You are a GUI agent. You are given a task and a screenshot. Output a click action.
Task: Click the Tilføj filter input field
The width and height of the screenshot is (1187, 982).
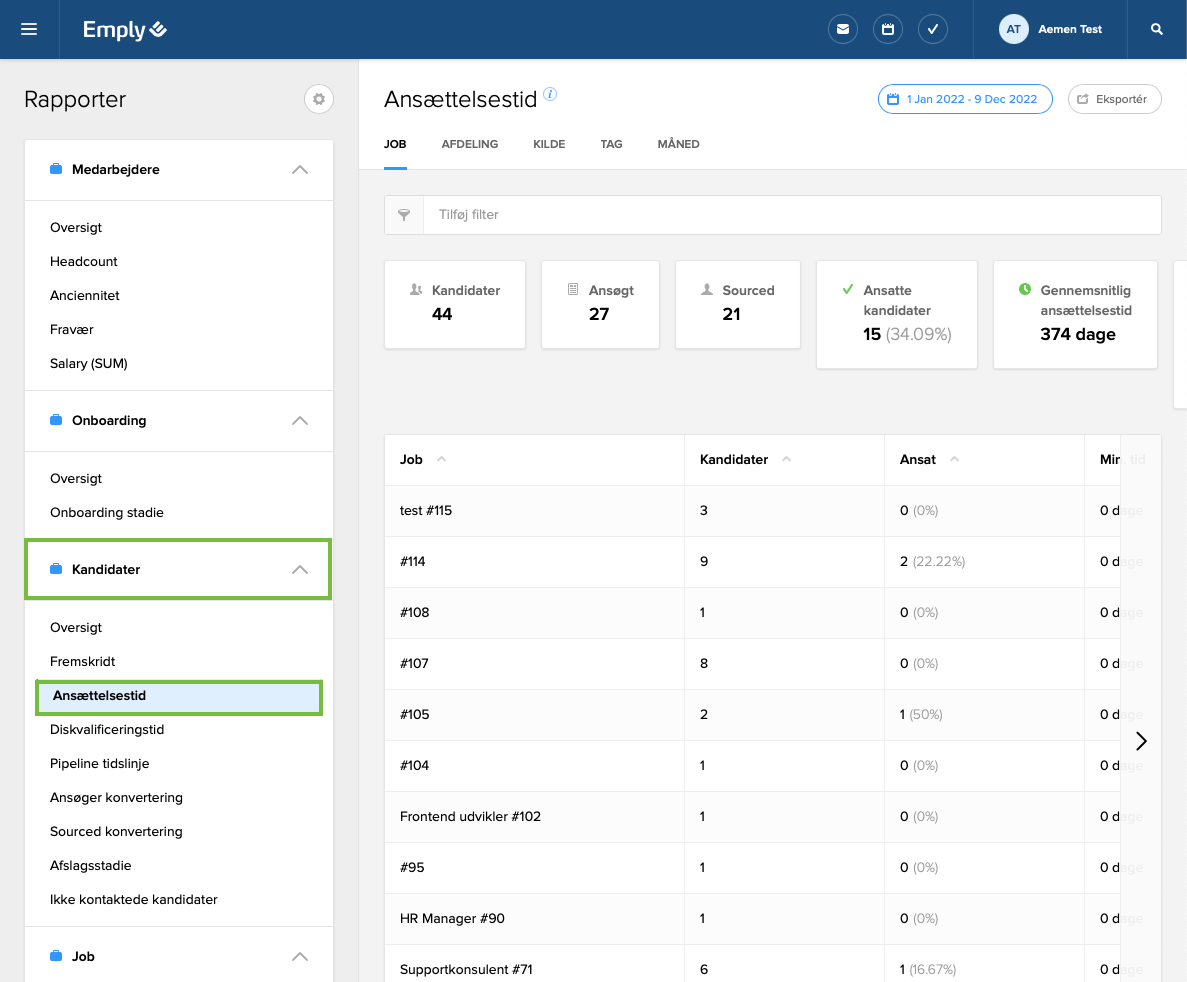[x=790, y=215]
